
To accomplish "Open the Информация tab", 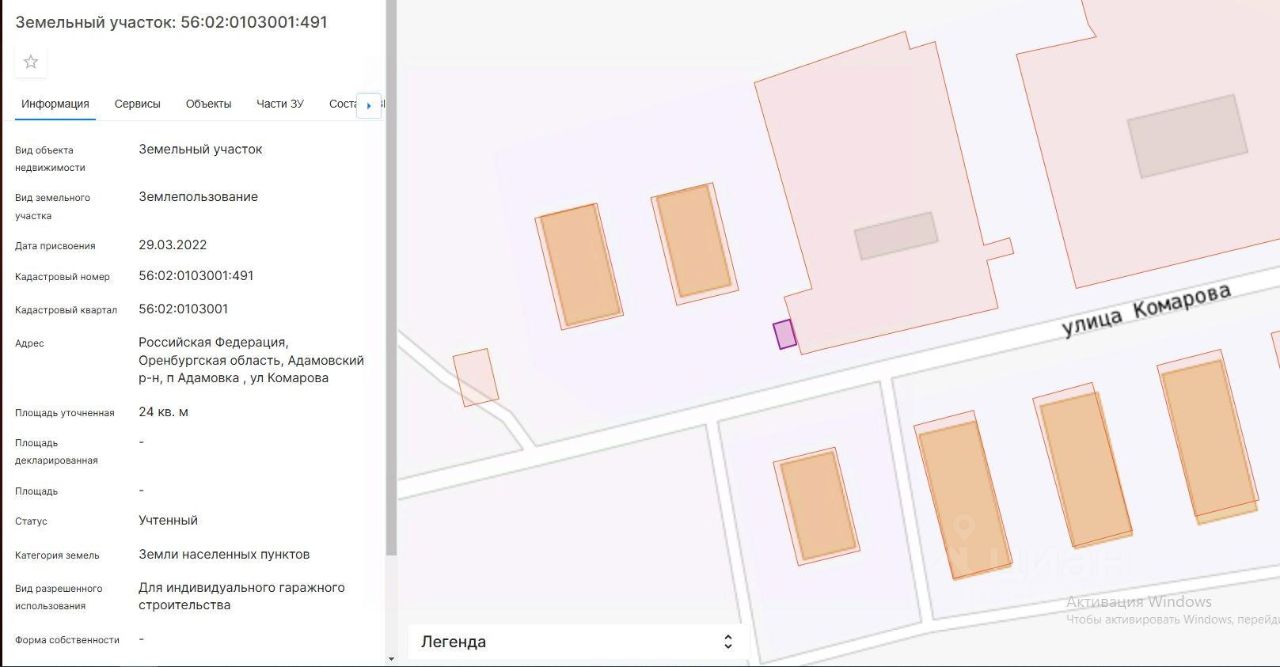I will (55, 104).
